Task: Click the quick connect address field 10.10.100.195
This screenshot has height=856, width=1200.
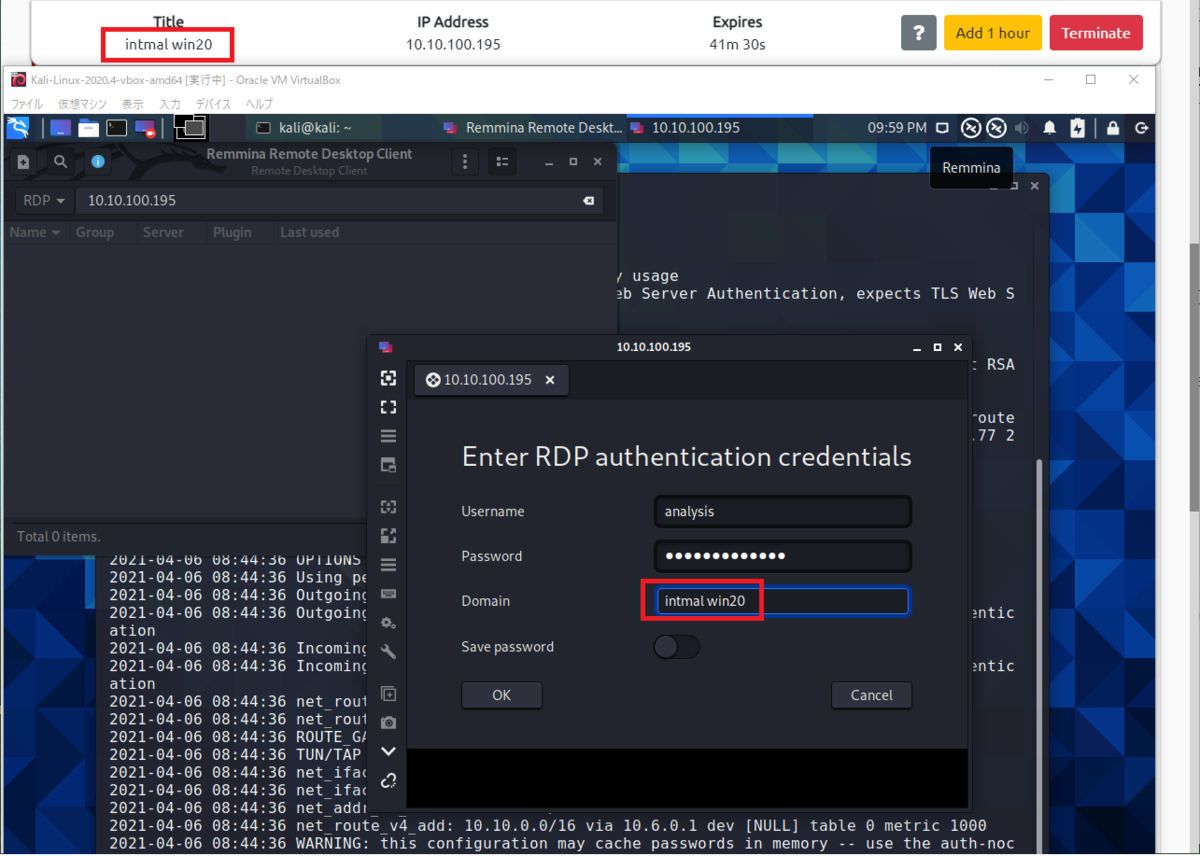Action: (x=340, y=201)
